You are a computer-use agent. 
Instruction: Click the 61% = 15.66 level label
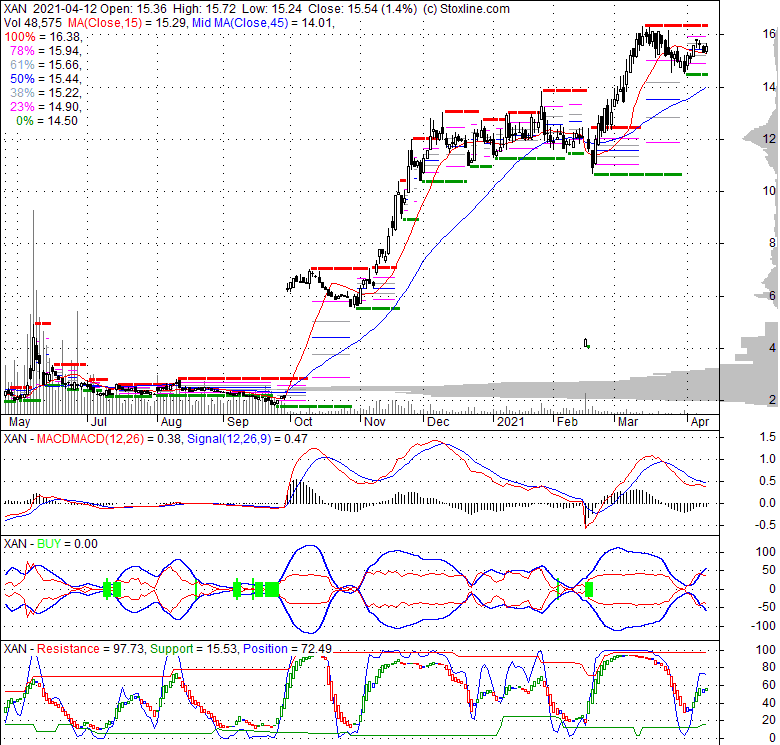point(45,65)
